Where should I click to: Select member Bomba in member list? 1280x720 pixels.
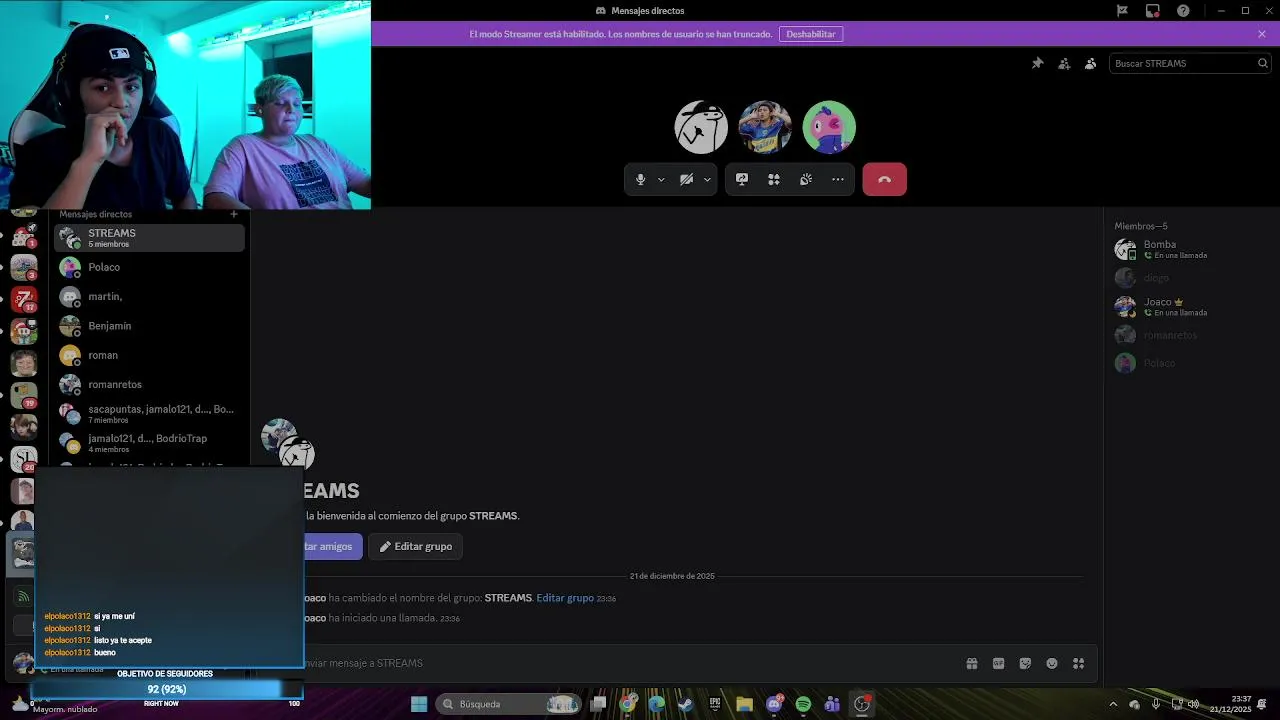point(1190,249)
